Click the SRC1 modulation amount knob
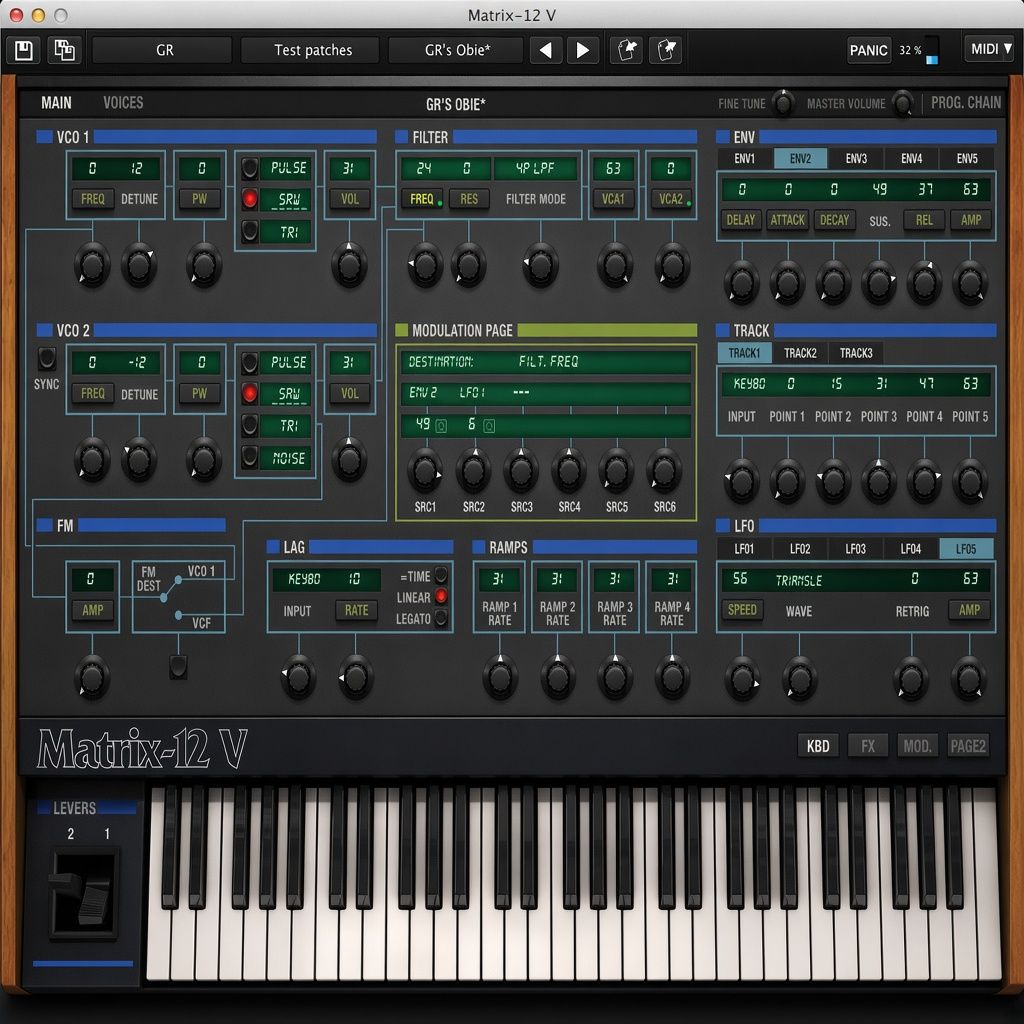The height and width of the screenshot is (1024, 1024). click(x=424, y=471)
